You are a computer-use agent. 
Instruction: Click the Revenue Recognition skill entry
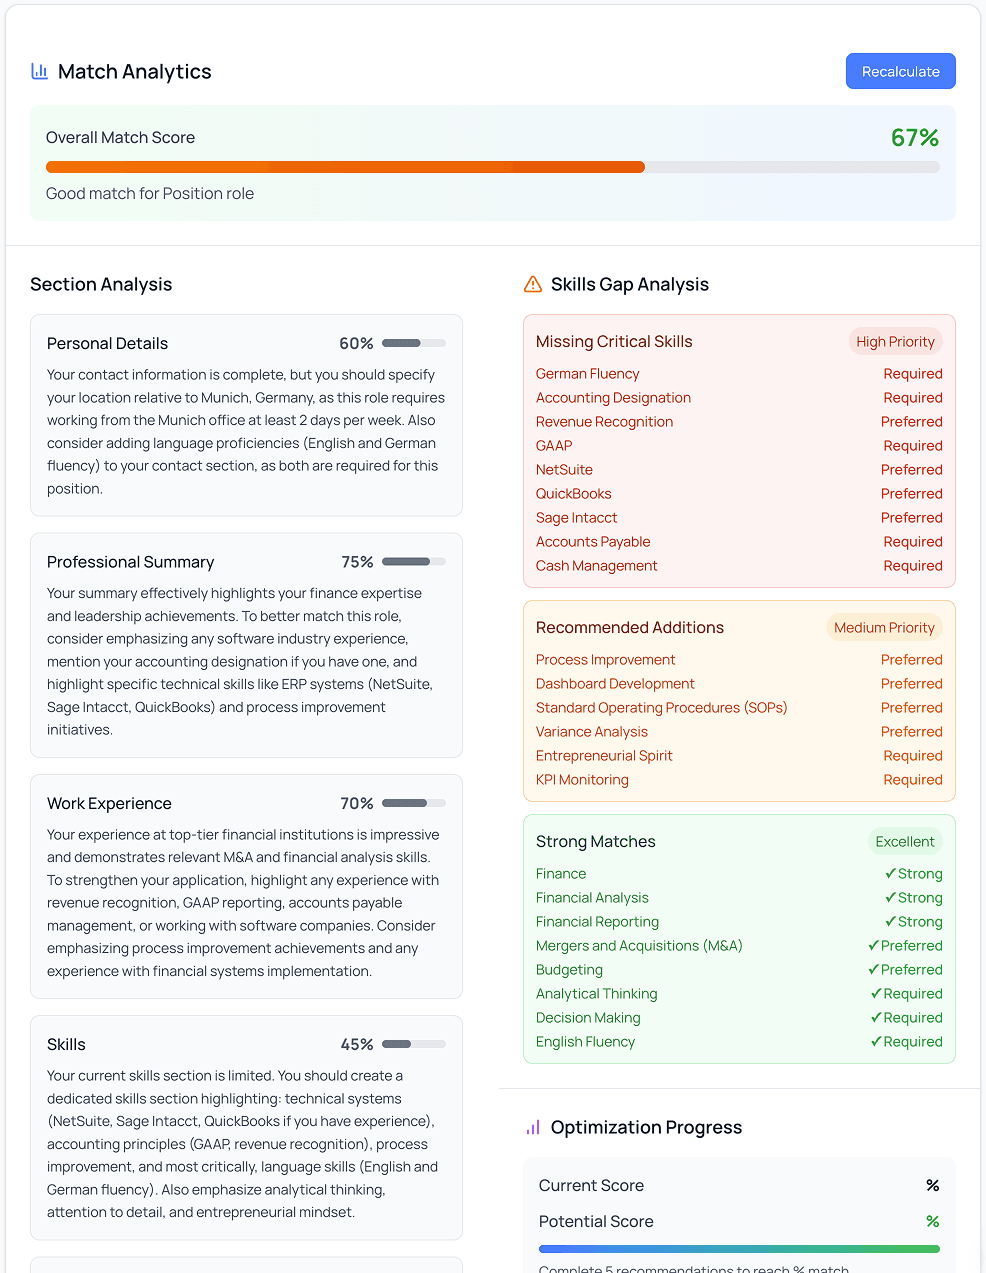coord(604,421)
